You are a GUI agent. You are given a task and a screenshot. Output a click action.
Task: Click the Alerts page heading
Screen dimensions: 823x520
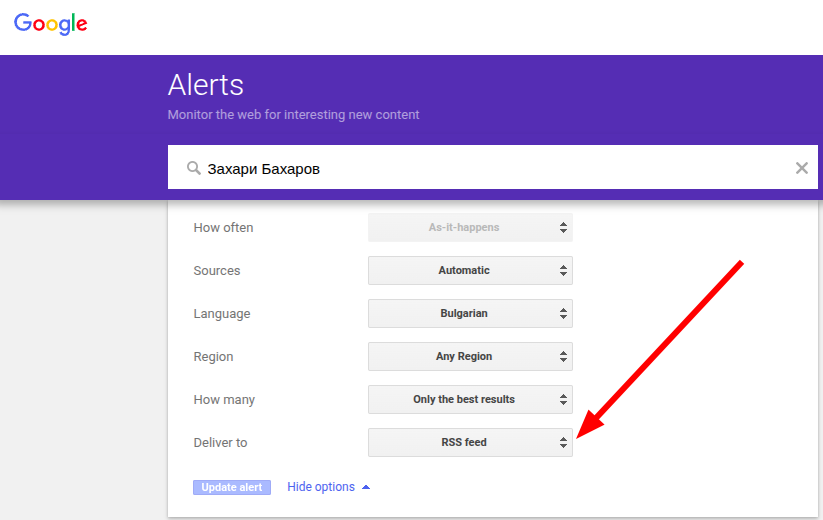pyautogui.click(x=206, y=85)
